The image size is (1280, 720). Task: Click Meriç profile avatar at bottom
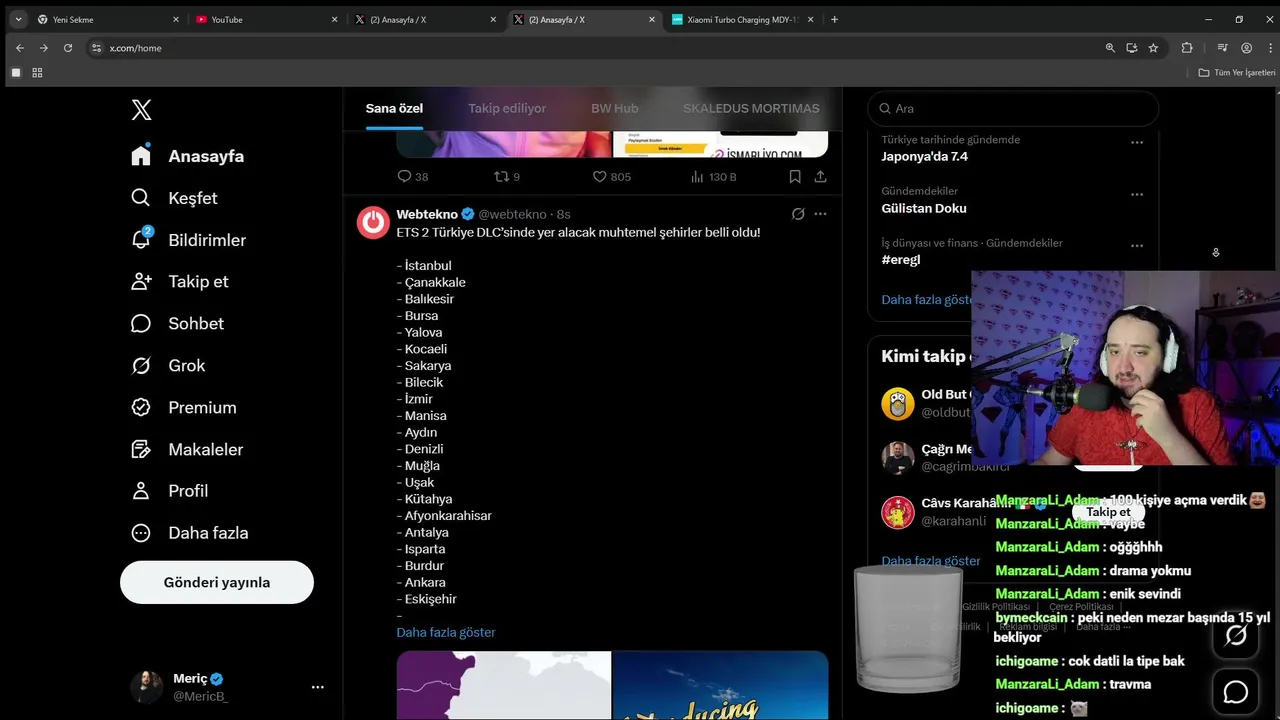(146, 687)
